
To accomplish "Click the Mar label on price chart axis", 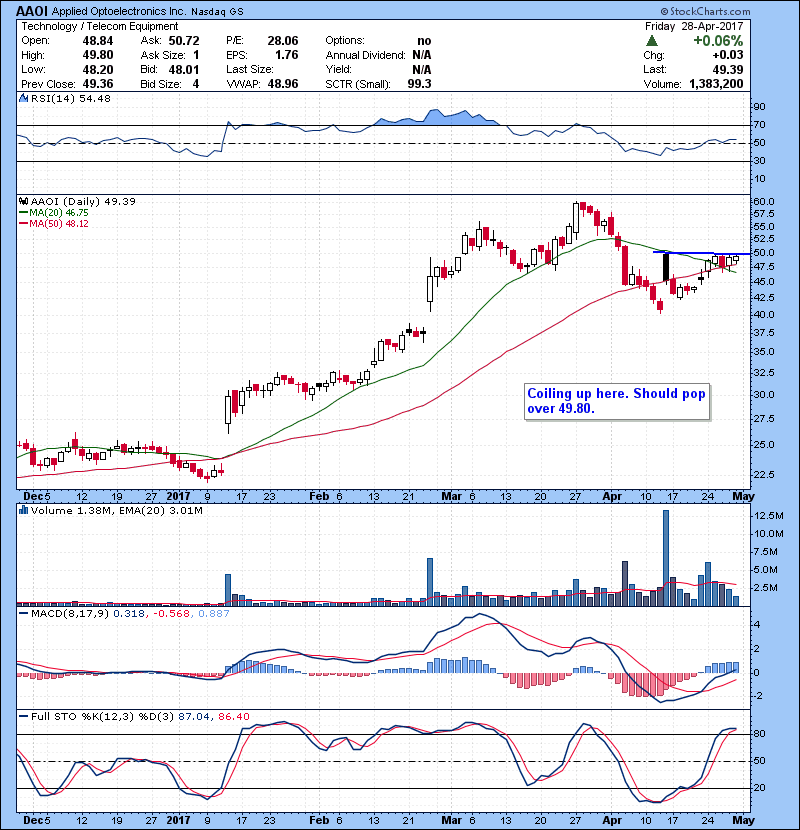I will tap(452, 497).
